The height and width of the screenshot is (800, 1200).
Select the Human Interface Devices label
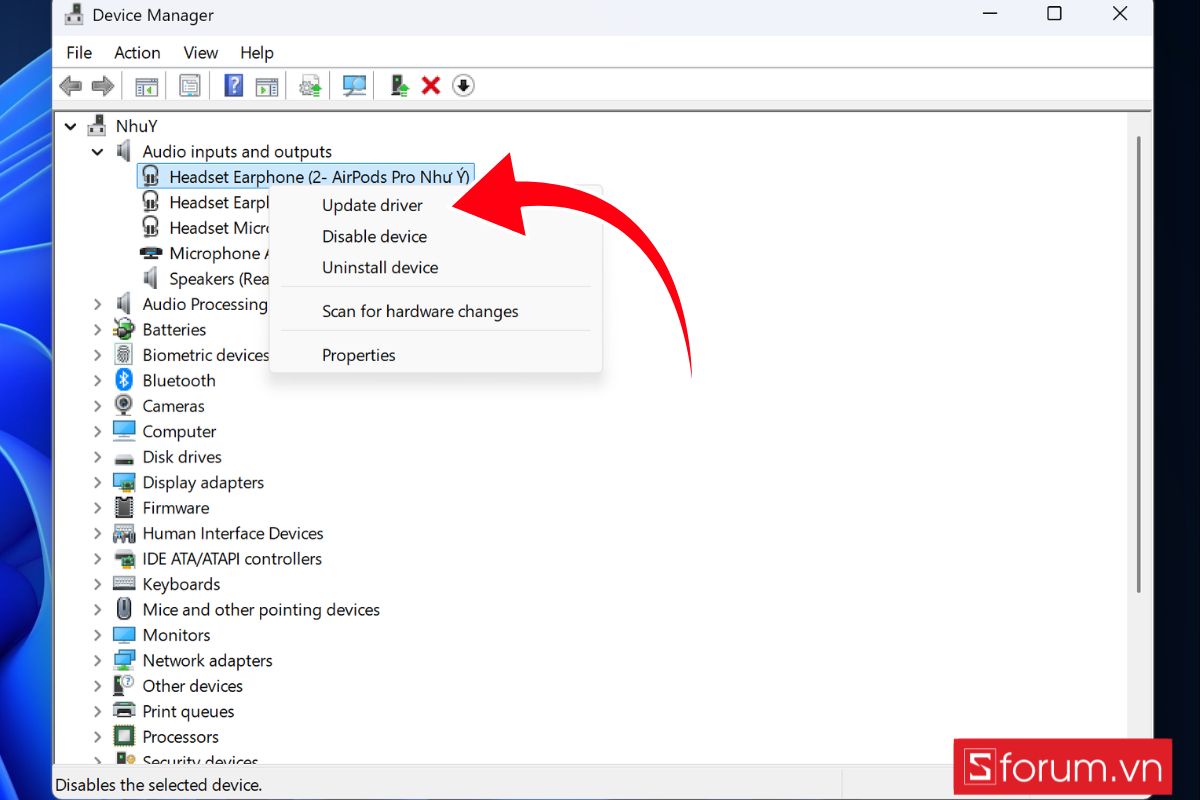click(233, 533)
